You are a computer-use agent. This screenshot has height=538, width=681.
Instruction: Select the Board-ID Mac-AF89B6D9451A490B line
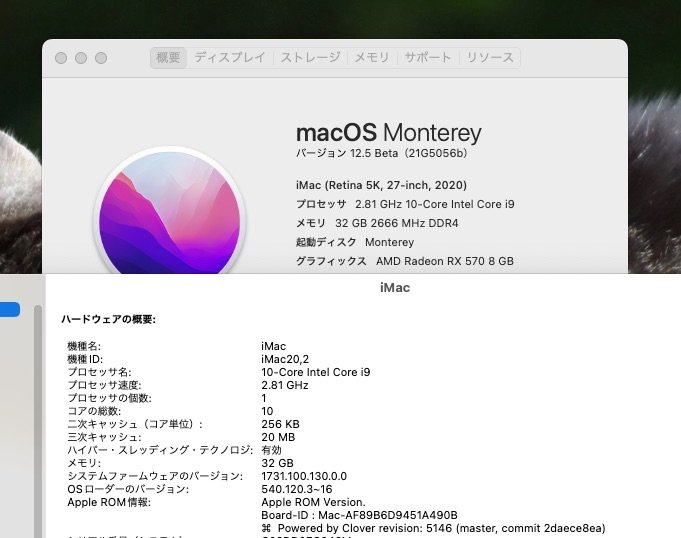pyautogui.click(x=359, y=515)
